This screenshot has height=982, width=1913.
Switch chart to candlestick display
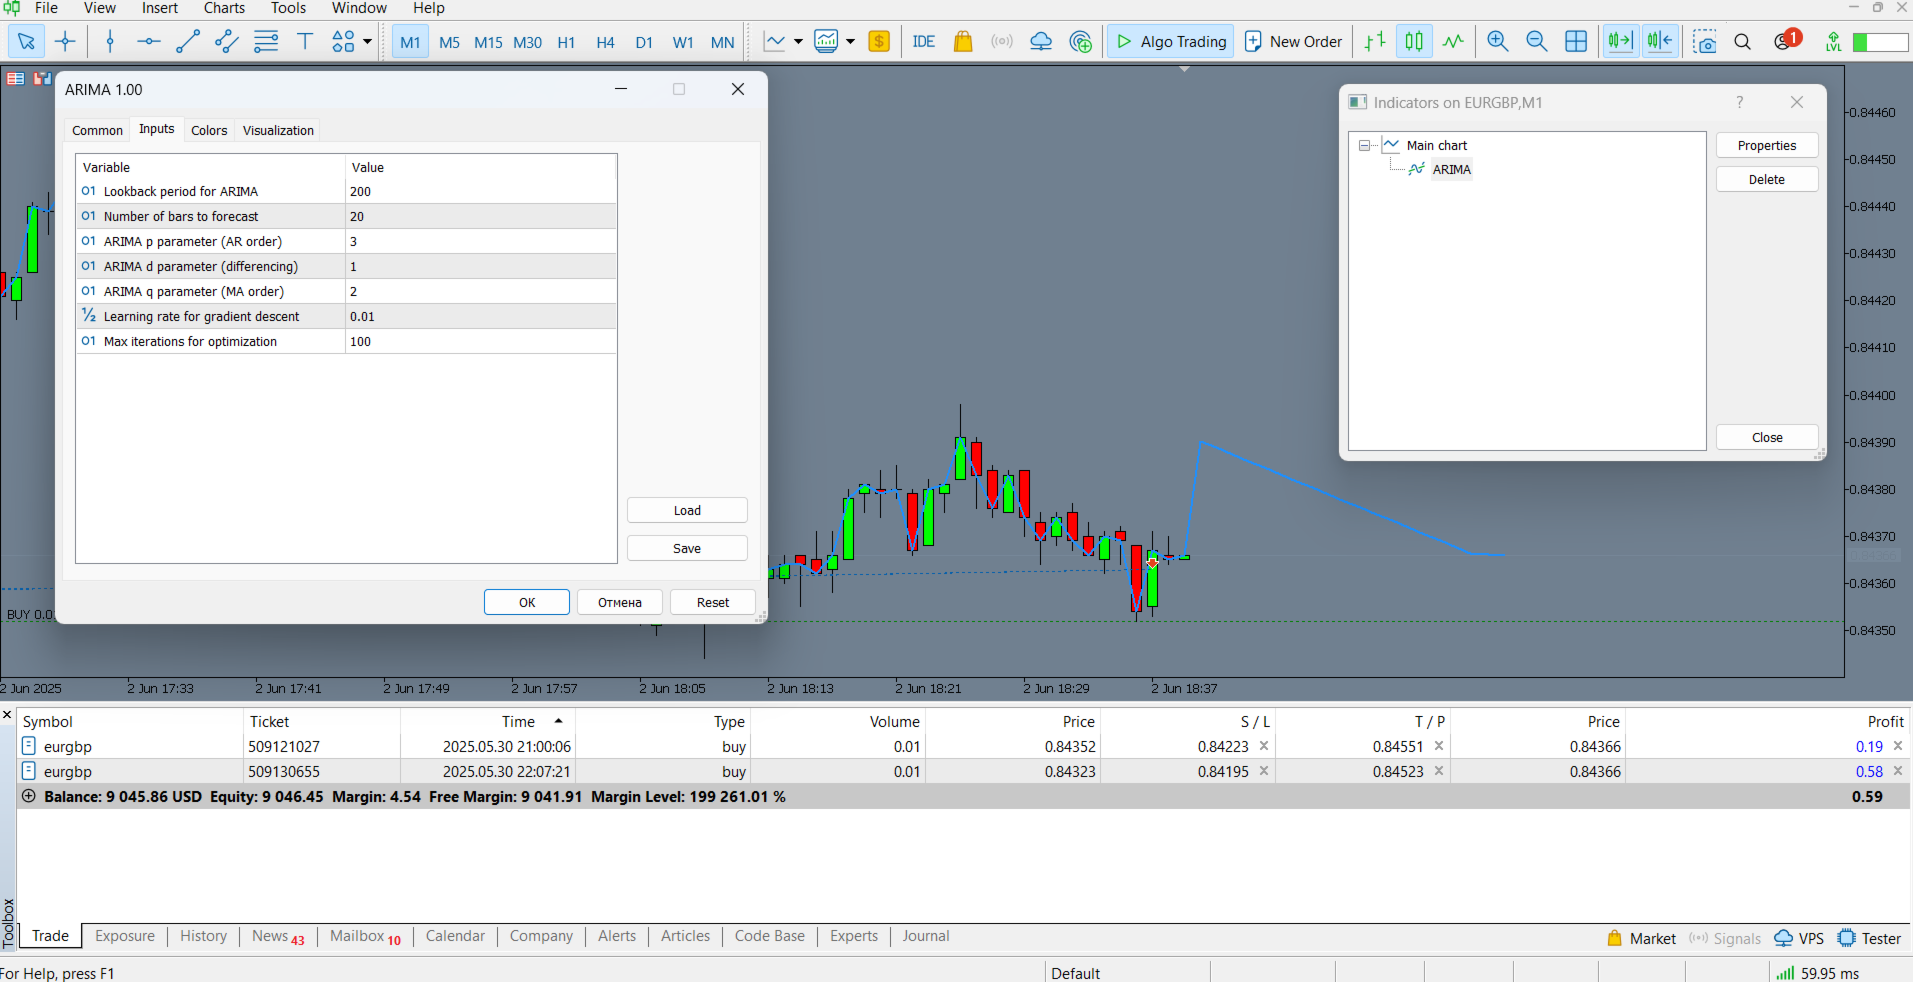(x=1414, y=41)
